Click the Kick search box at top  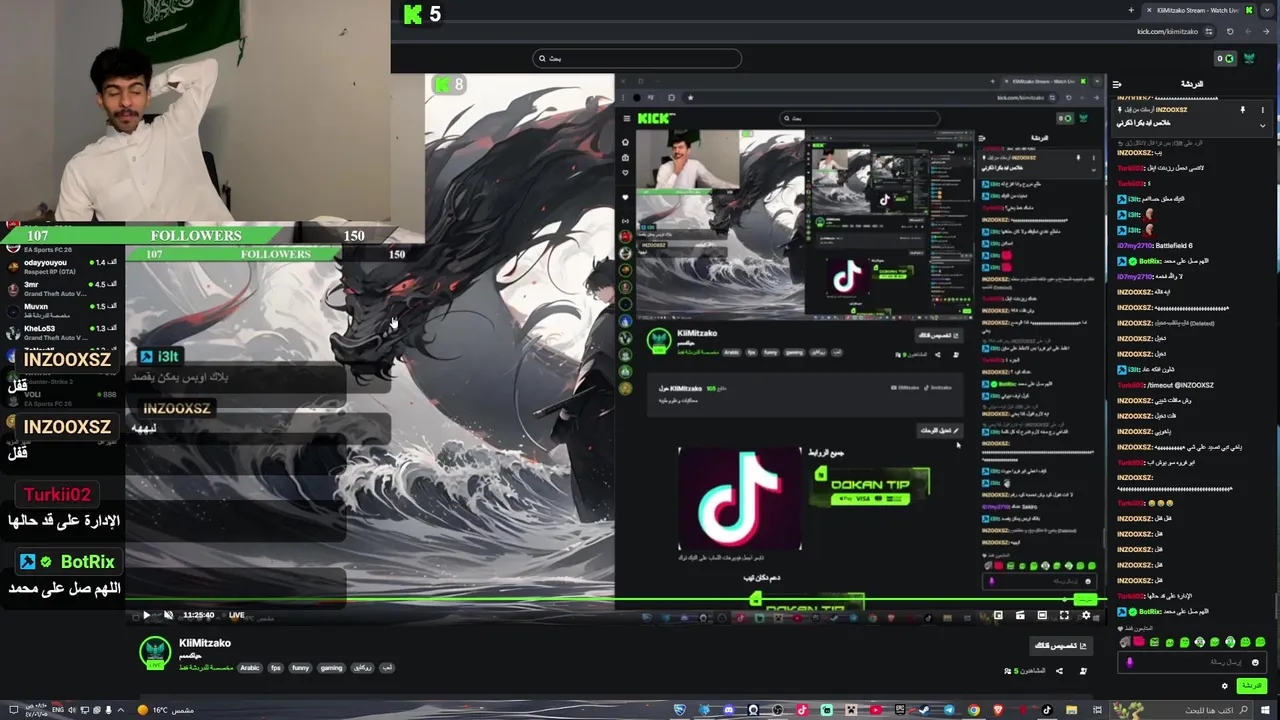click(x=637, y=58)
